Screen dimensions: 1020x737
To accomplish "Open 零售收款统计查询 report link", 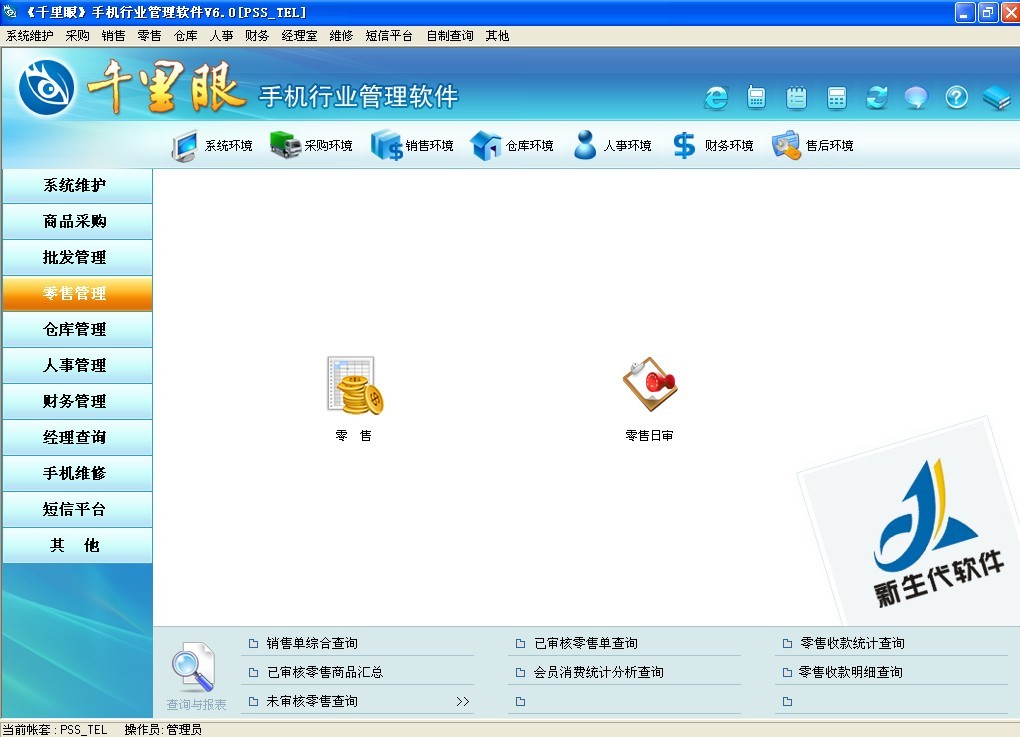I will click(852, 643).
